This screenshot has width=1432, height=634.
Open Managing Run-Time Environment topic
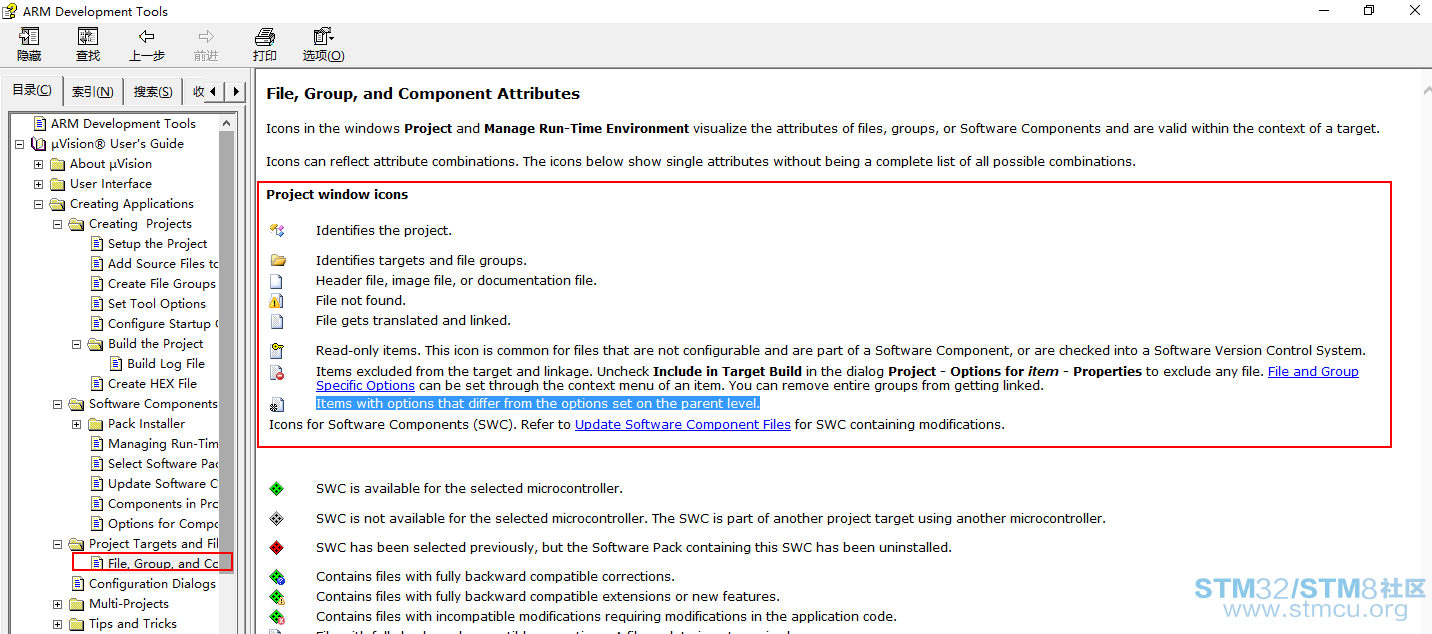point(162,444)
